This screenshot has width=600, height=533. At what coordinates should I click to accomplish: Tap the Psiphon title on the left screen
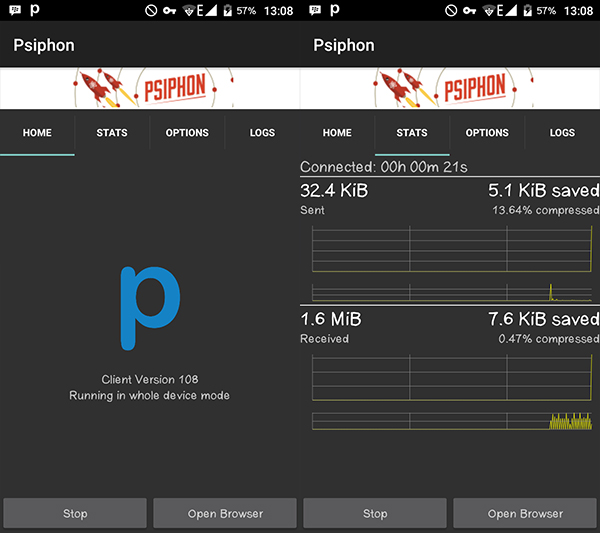(x=44, y=46)
